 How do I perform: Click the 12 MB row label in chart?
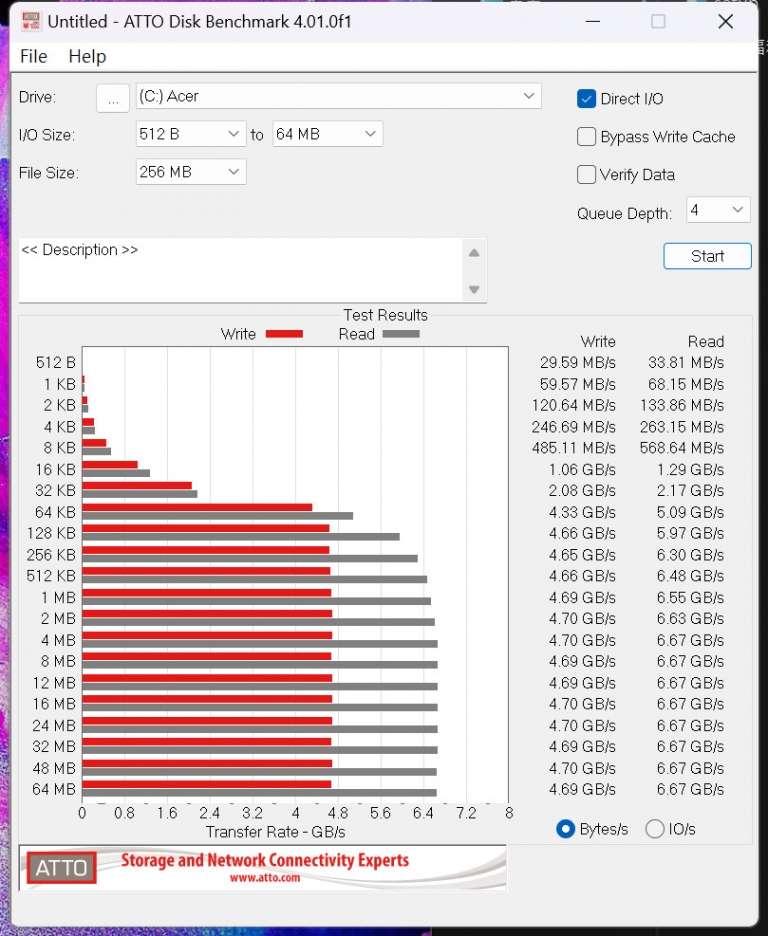click(54, 683)
